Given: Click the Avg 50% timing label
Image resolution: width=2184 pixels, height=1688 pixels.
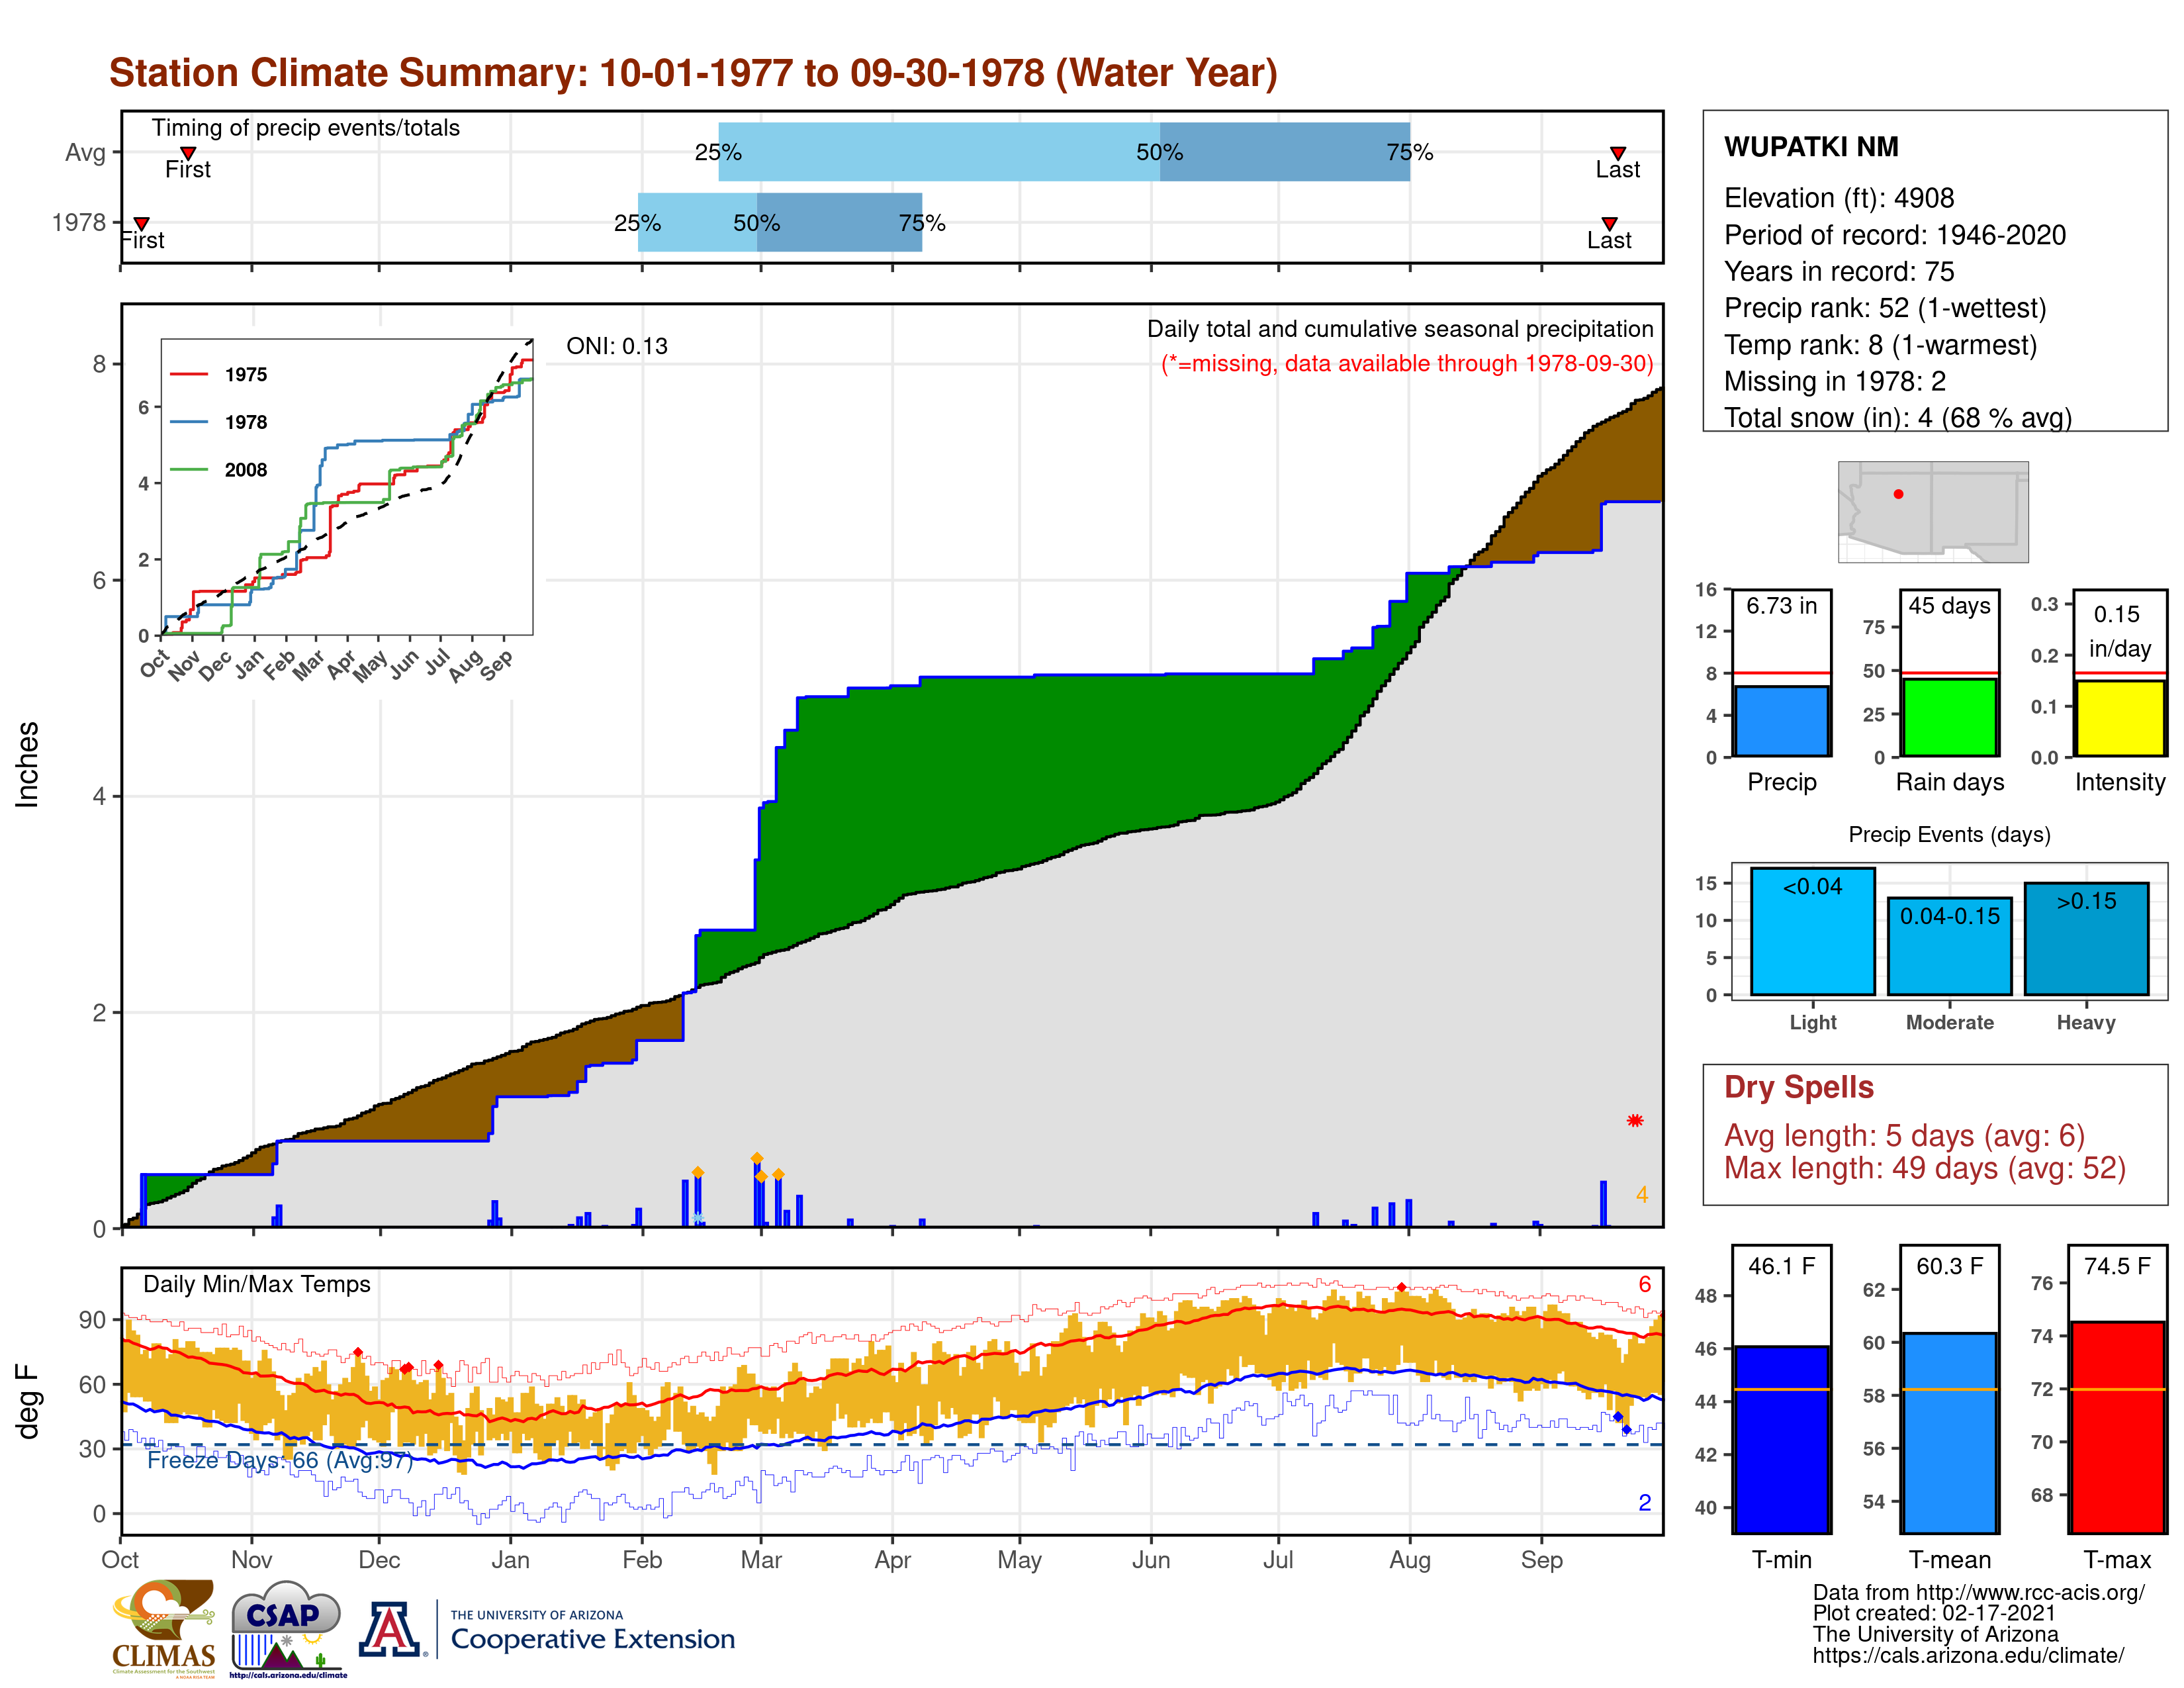Looking at the screenshot, I should click(x=1160, y=153).
